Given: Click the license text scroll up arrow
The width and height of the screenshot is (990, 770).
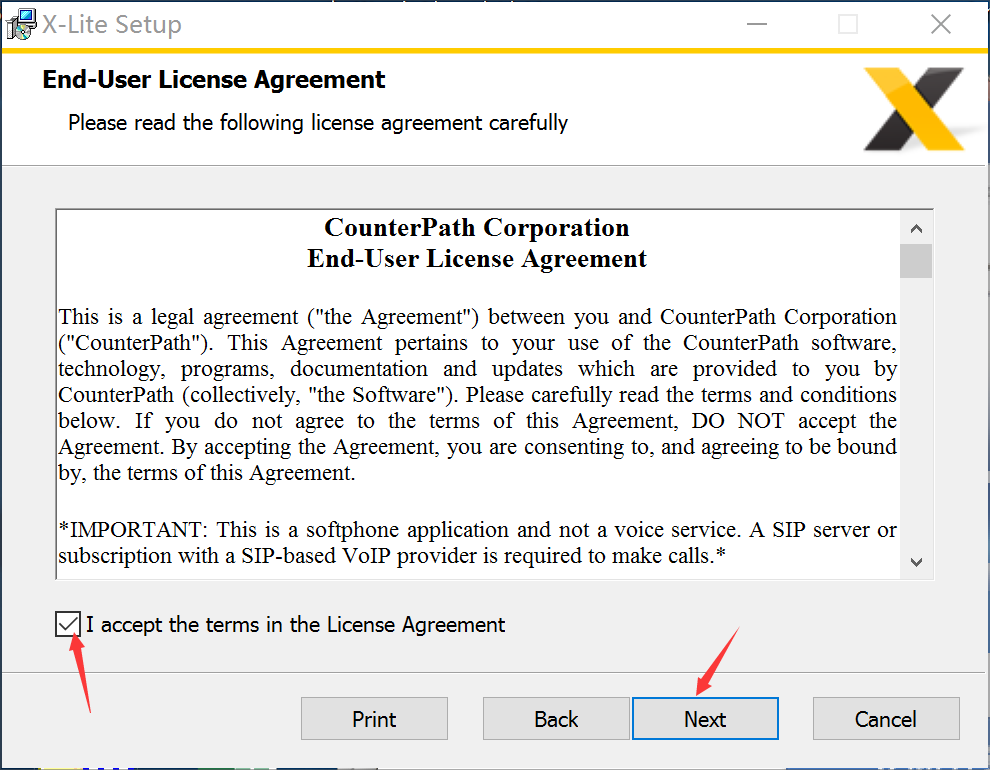Looking at the screenshot, I should (916, 228).
